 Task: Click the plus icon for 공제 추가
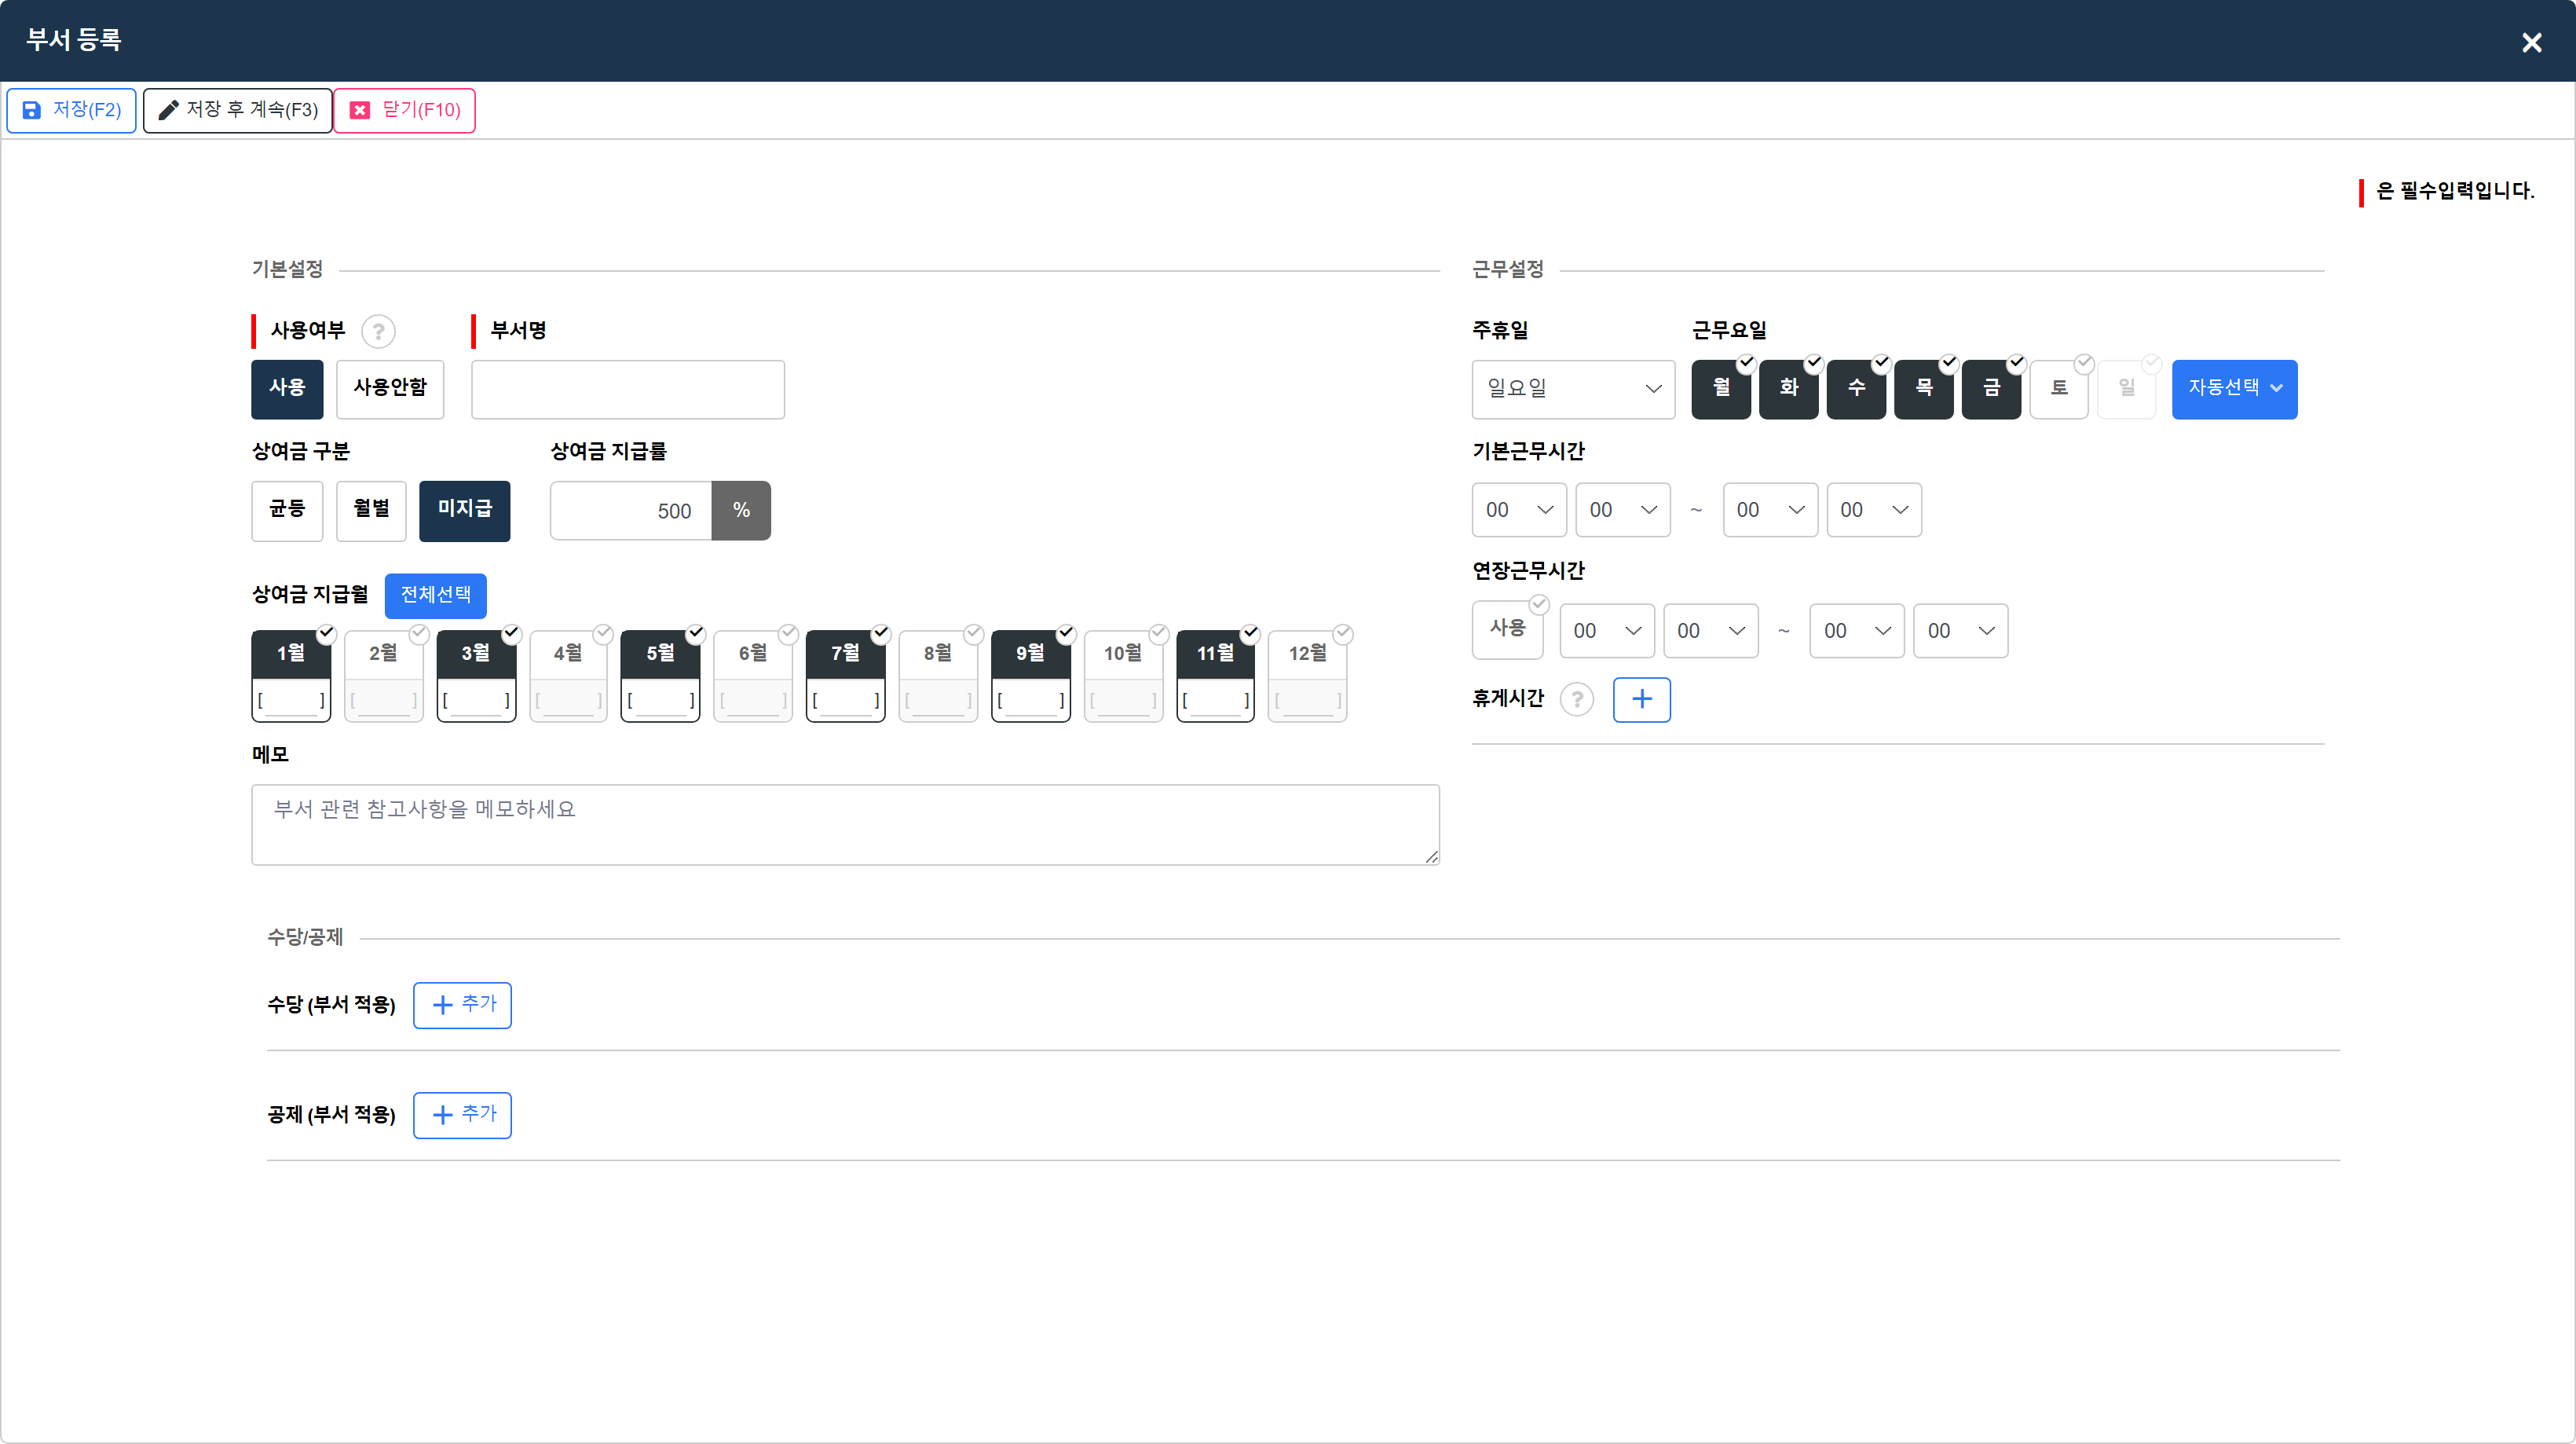(442, 1115)
